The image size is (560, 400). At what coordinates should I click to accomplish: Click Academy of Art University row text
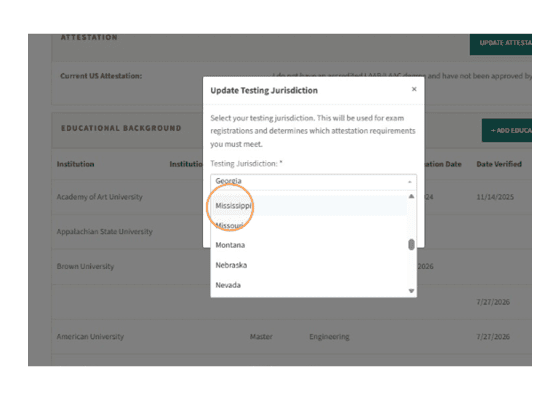(x=99, y=197)
